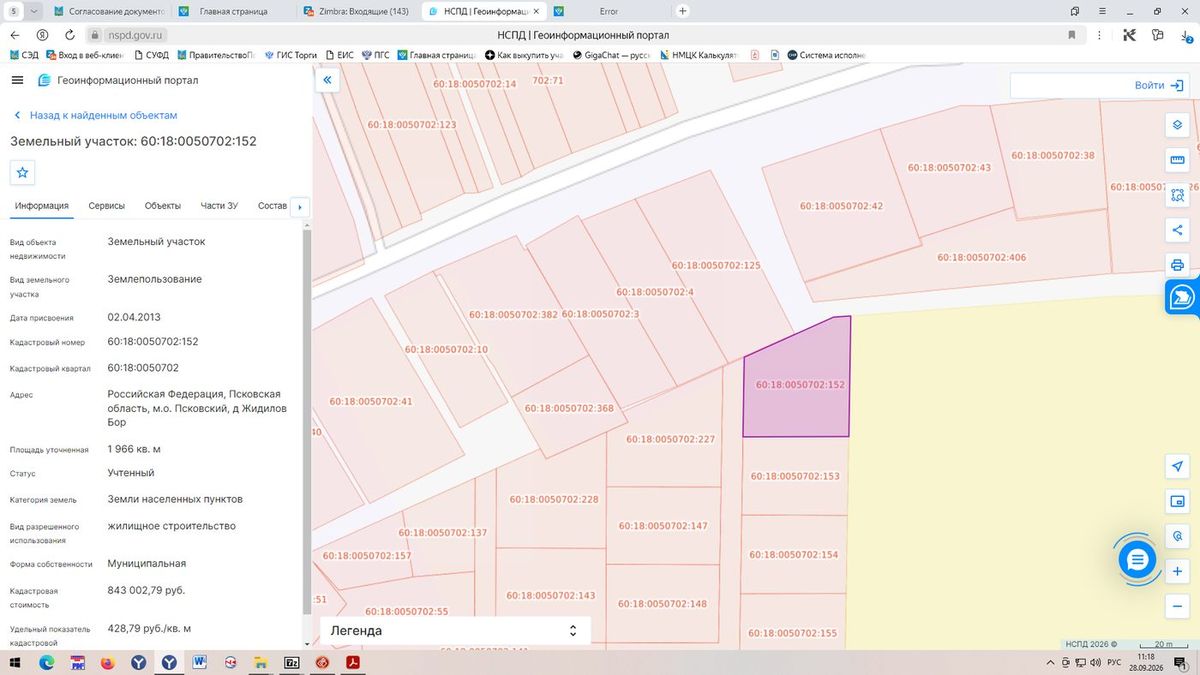The width and height of the screenshot is (1200, 675).
Task: Open the chat assistant bubble icon
Action: 1137,560
